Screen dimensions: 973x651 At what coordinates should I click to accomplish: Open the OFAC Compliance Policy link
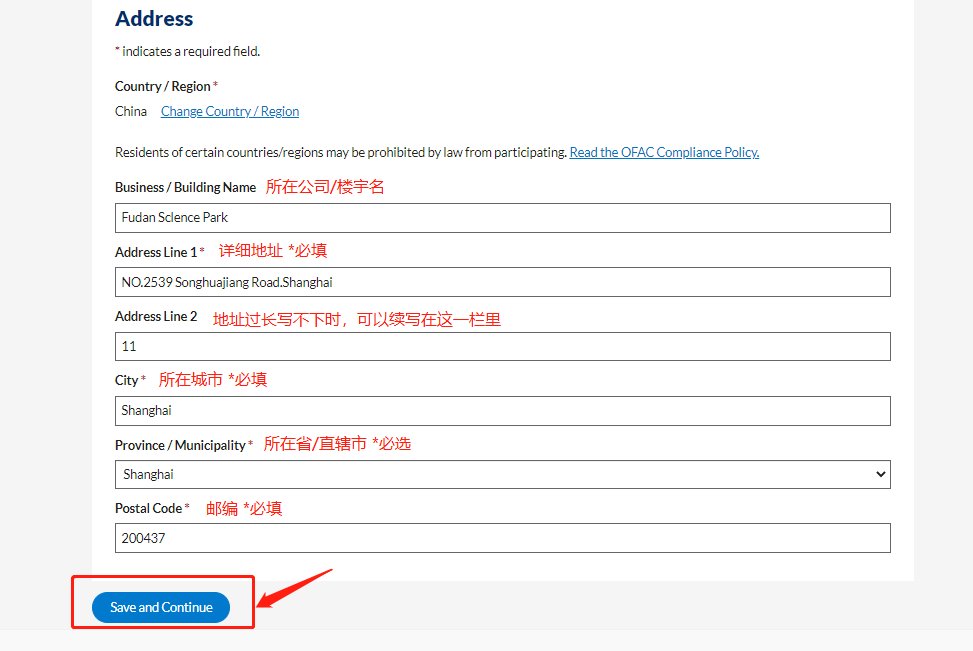(664, 152)
